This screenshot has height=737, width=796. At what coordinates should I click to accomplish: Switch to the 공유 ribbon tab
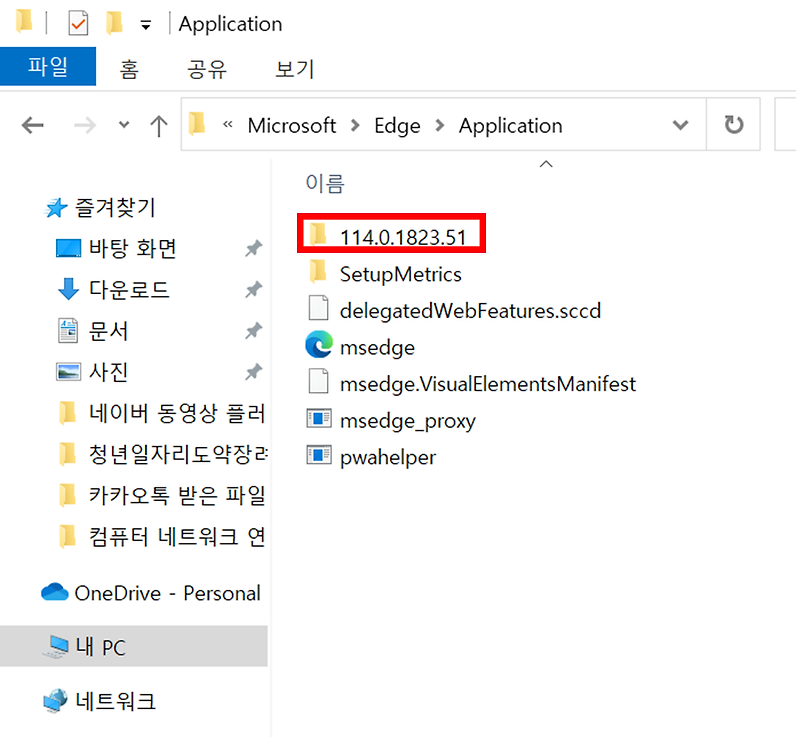(207, 69)
